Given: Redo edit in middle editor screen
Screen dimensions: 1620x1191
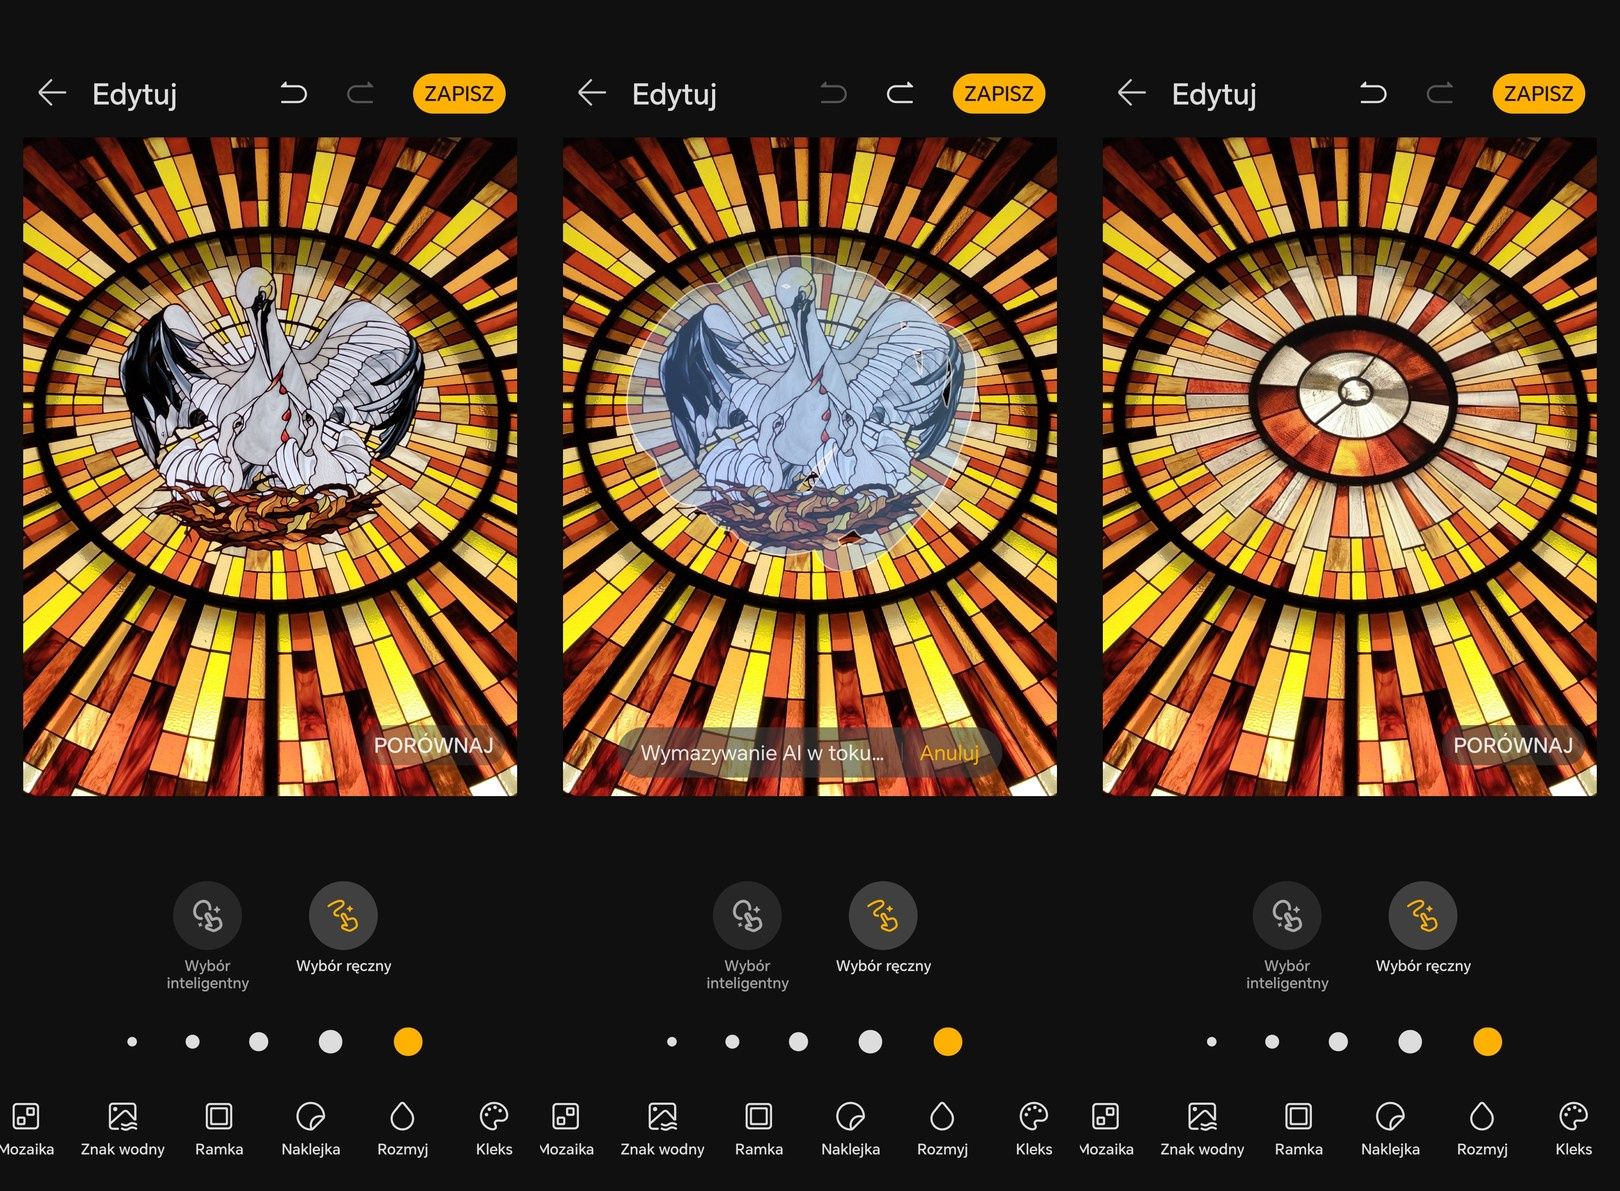Looking at the screenshot, I should pyautogui.click(x=900, y=94).
